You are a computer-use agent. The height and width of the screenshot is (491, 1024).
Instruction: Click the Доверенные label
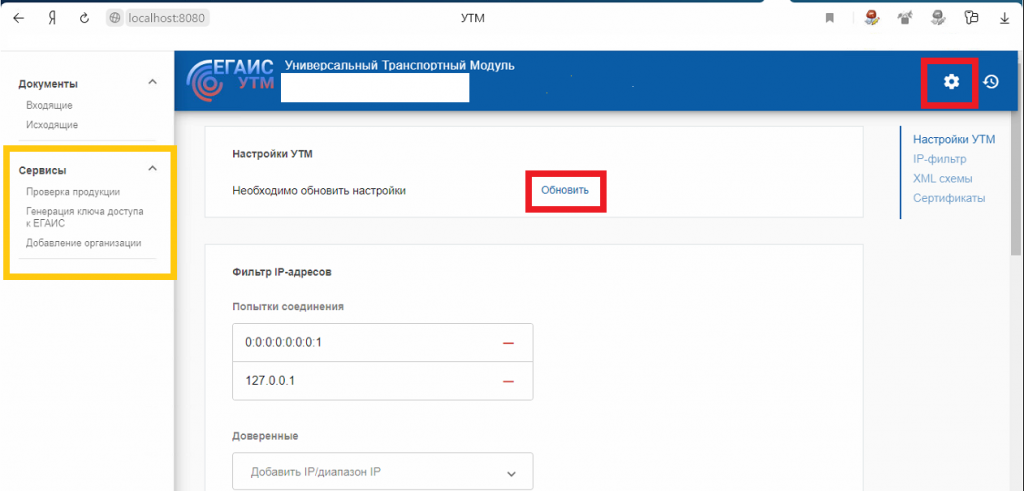coord(265,436)
